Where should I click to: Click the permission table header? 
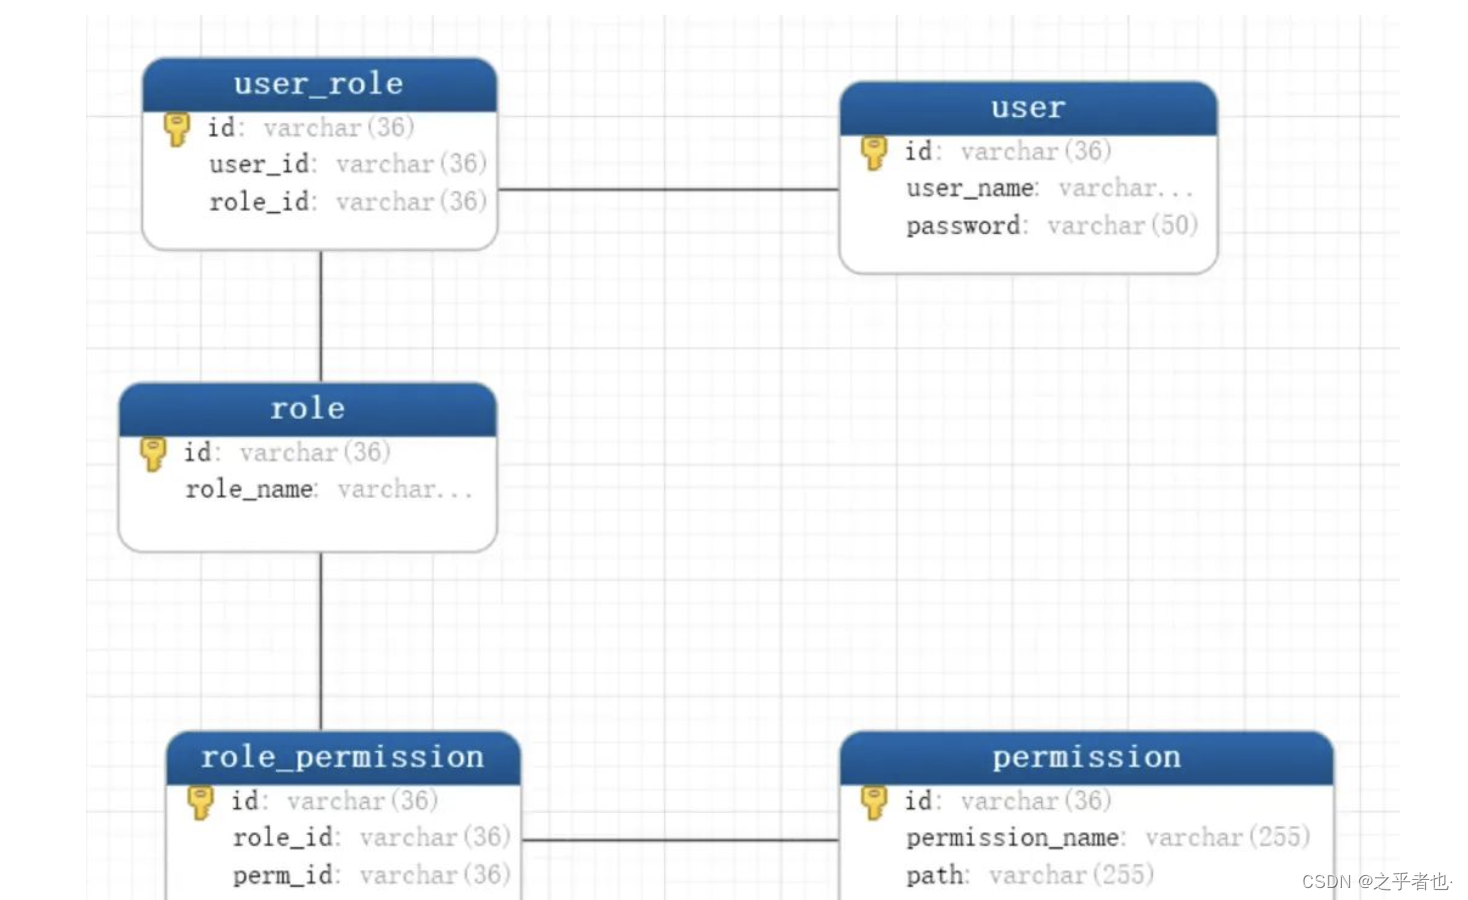(x=1085, y=757)
